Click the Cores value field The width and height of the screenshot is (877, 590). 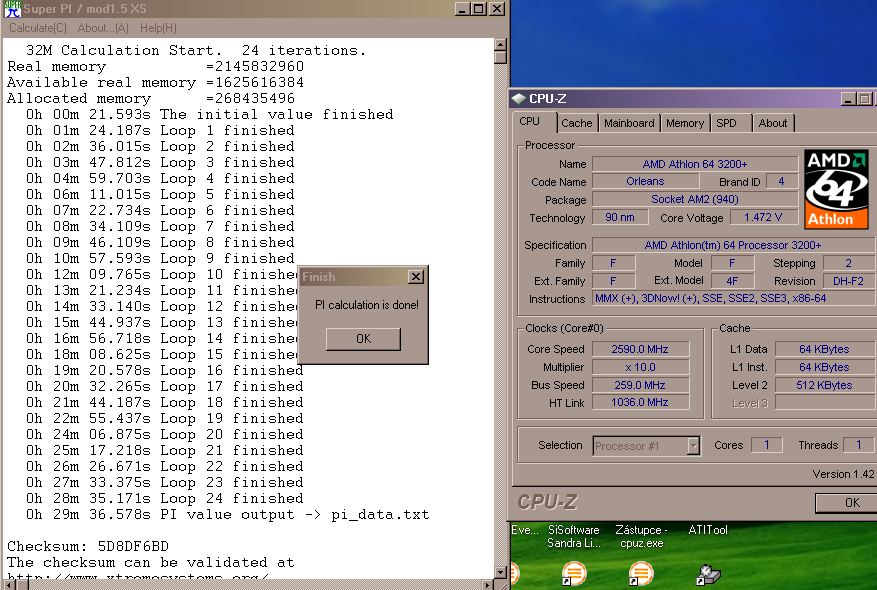(766, 445)
